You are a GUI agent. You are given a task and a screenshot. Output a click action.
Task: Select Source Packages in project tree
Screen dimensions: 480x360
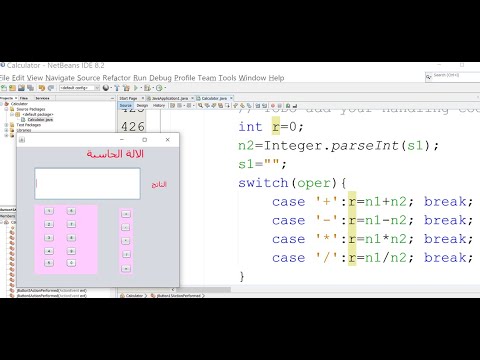point(31,109)
